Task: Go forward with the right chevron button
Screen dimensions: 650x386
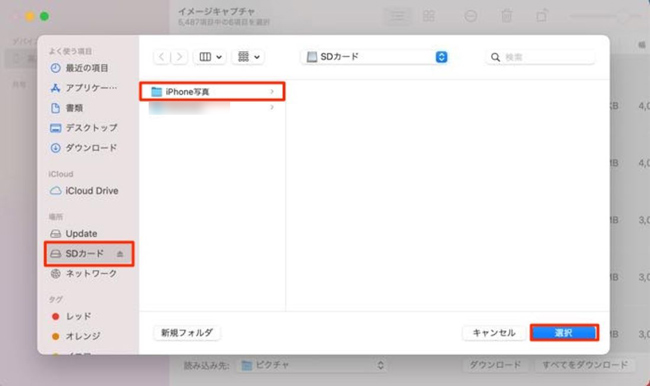Action: point(179,57)
